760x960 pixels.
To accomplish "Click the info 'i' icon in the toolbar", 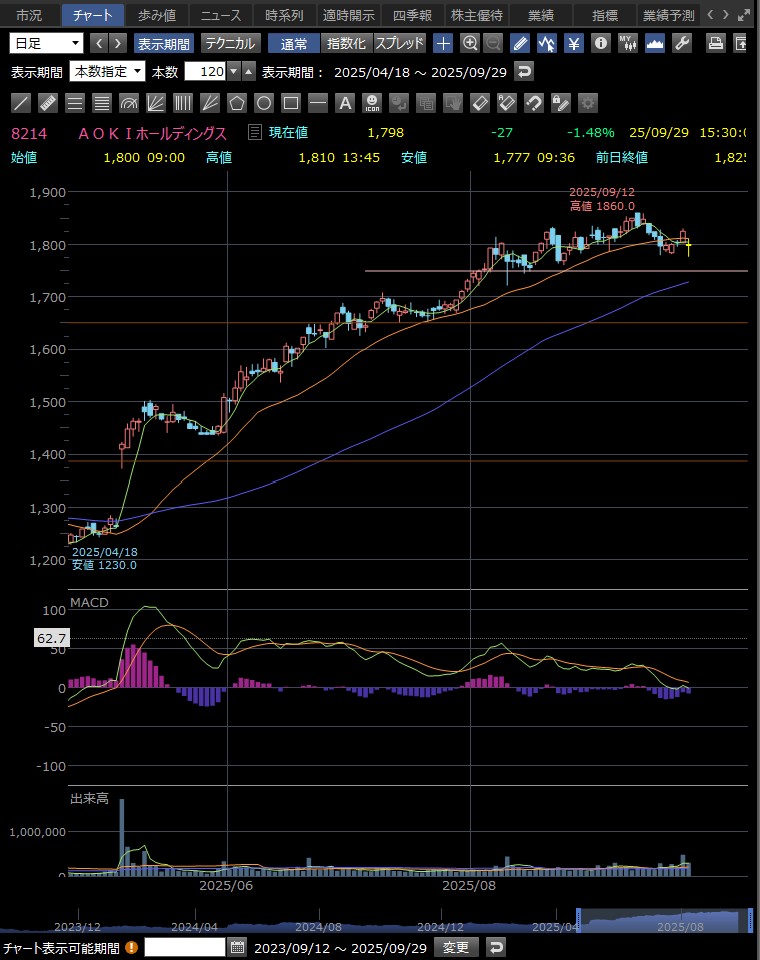I will (600, 43).
